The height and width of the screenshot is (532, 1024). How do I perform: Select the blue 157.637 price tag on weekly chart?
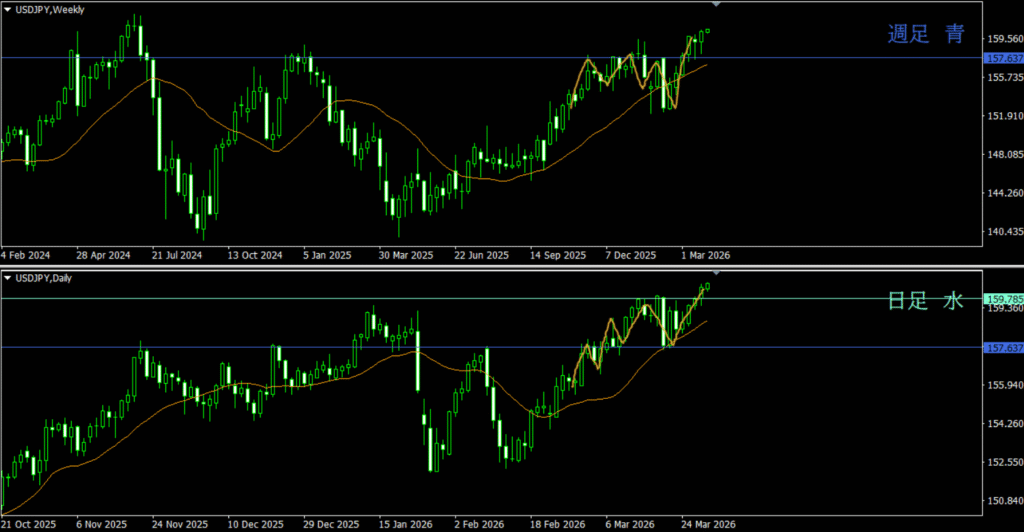(x=1003, y=58)
